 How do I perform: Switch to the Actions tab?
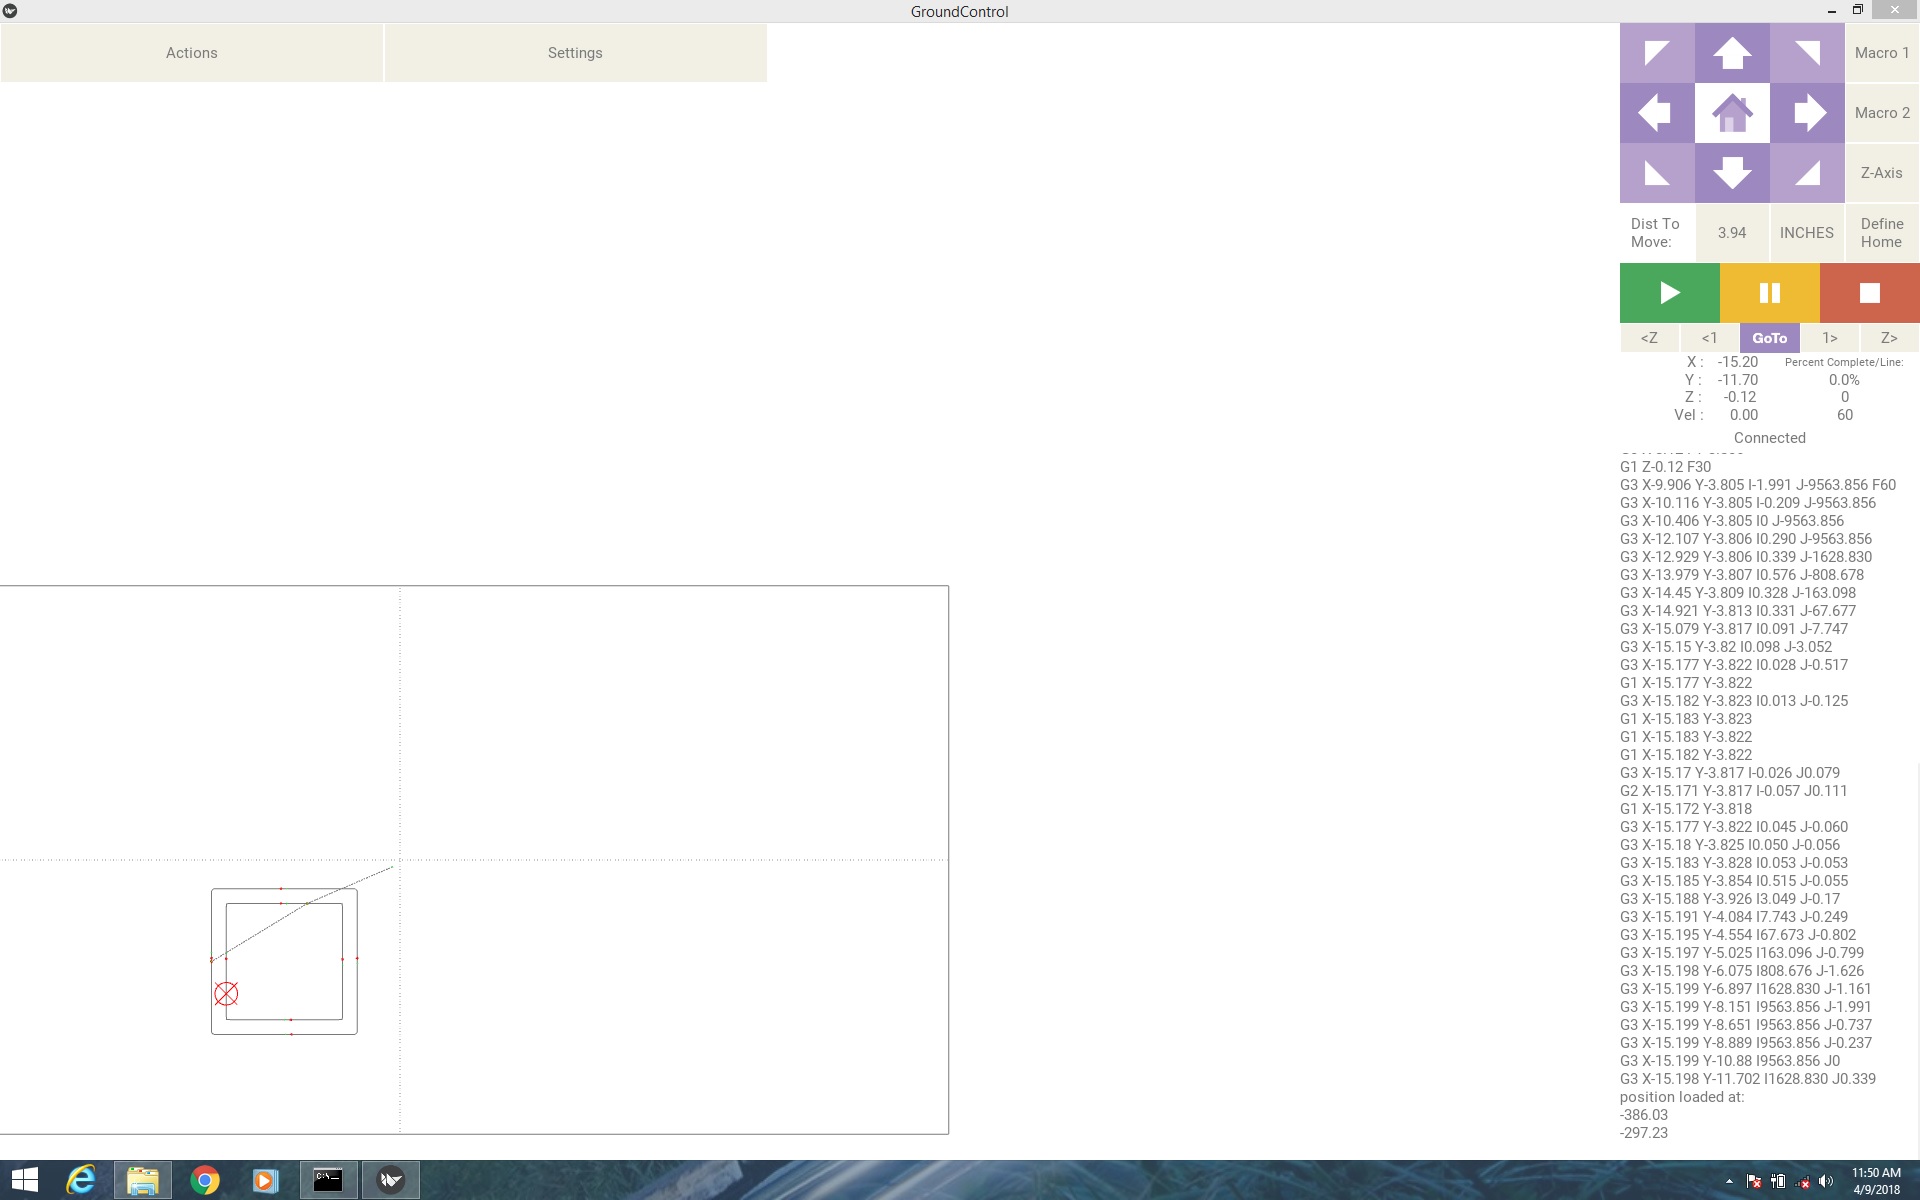click(191, 52)
